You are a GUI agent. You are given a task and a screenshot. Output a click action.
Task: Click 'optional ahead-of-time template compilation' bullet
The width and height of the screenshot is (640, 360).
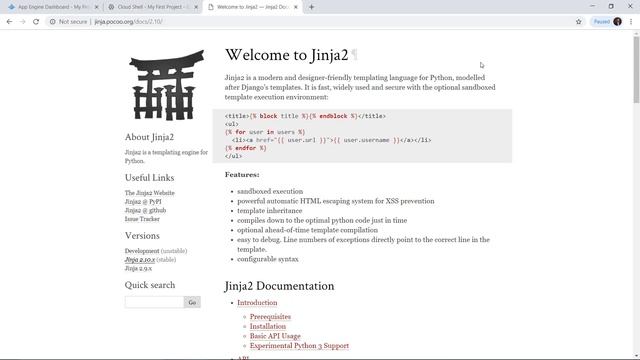pyautogui.click(x=307, y=230)
